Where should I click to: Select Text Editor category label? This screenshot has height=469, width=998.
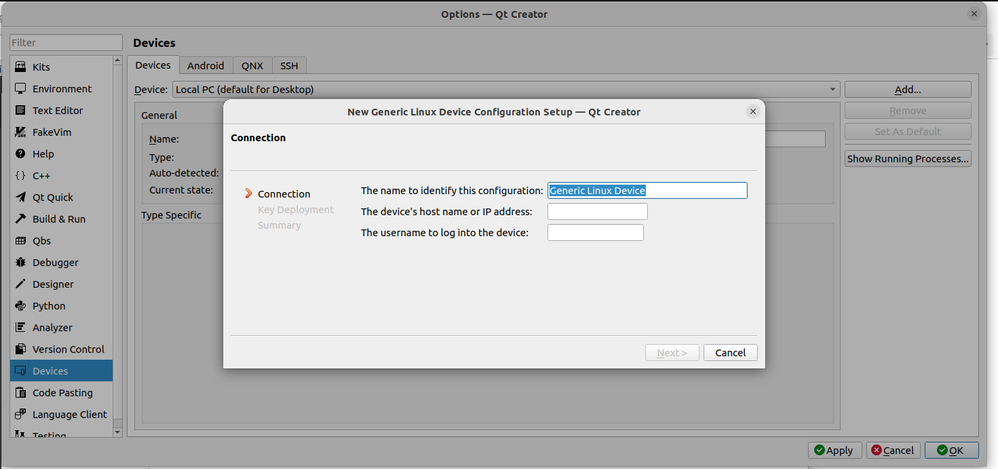[x=57, y=110]
